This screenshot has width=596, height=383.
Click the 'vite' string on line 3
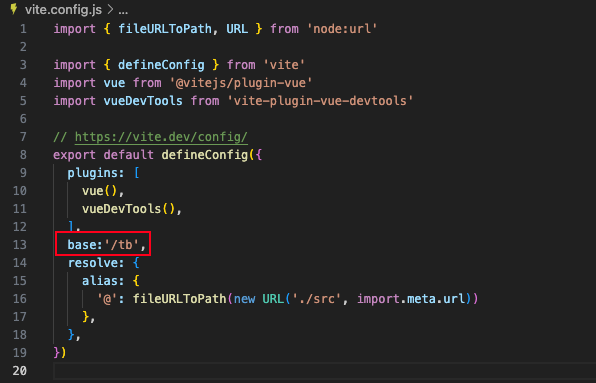click(x=284, y=65)
